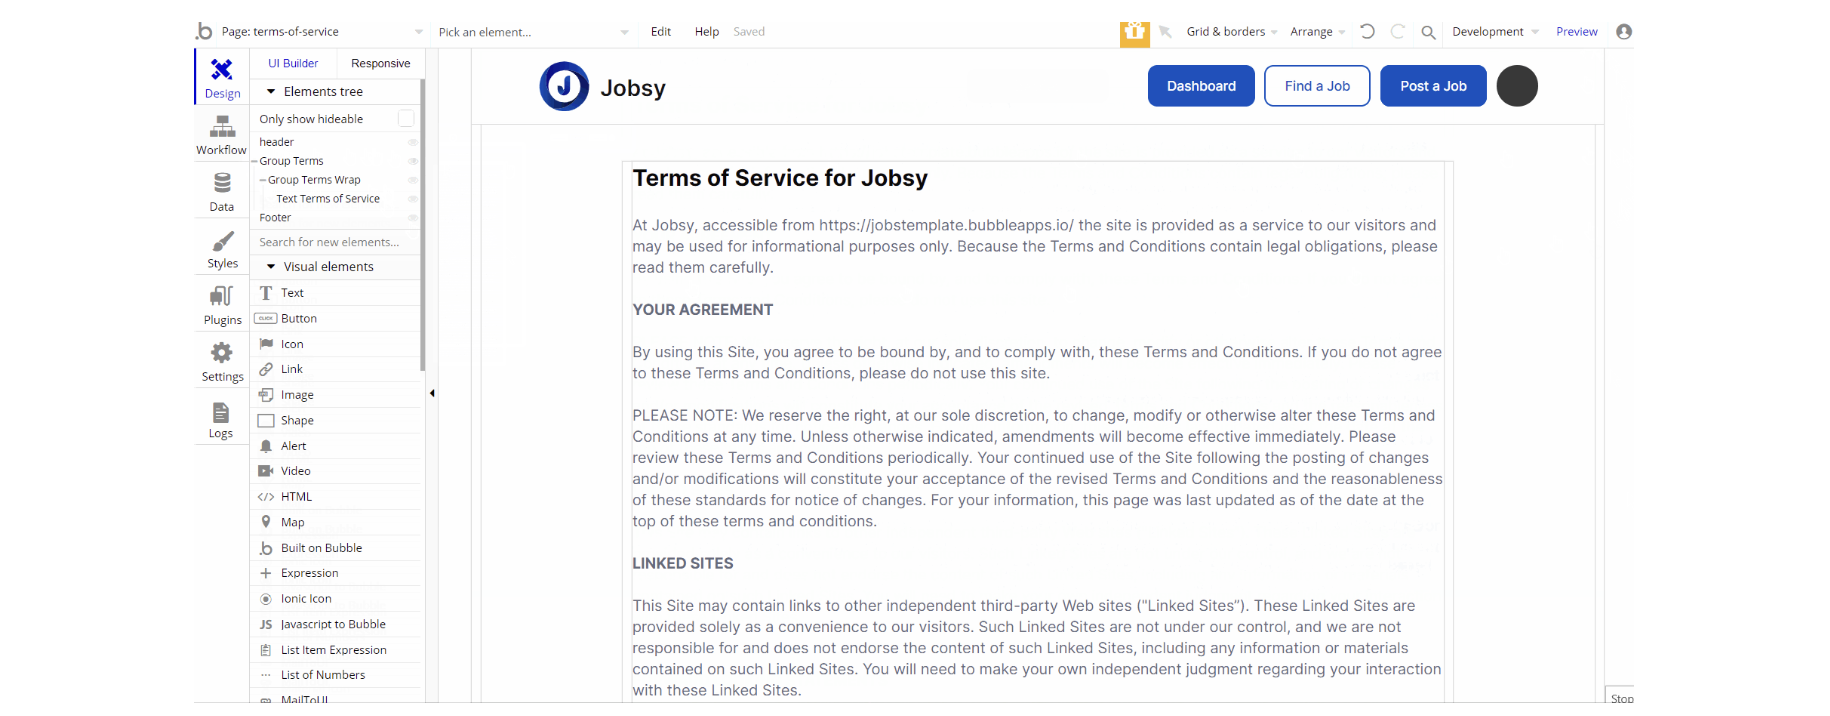Click the Preview link
Viewport: 1830px width, 716px height.
click(1576, 32)
